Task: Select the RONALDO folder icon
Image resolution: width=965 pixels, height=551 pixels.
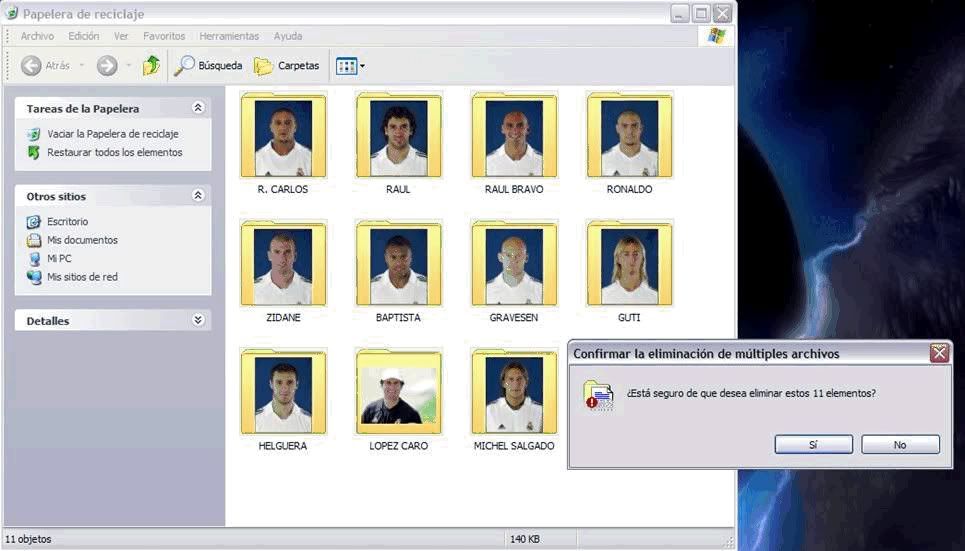Action: click(629, 135)
